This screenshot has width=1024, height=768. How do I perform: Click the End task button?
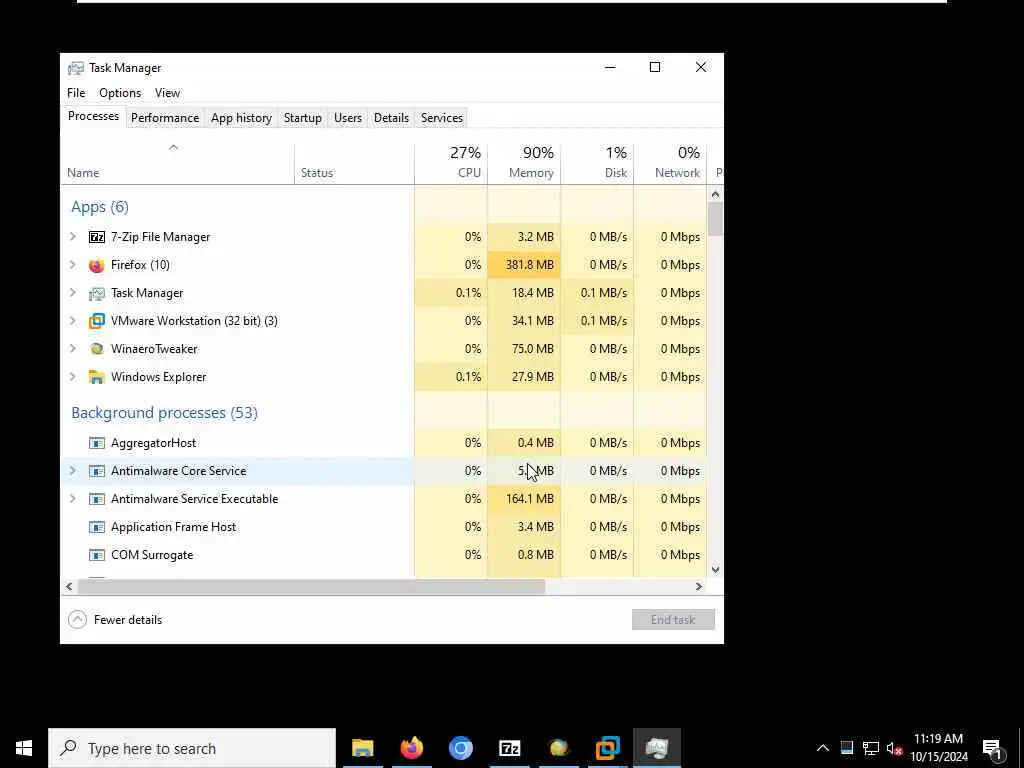[x=673, y=620]
